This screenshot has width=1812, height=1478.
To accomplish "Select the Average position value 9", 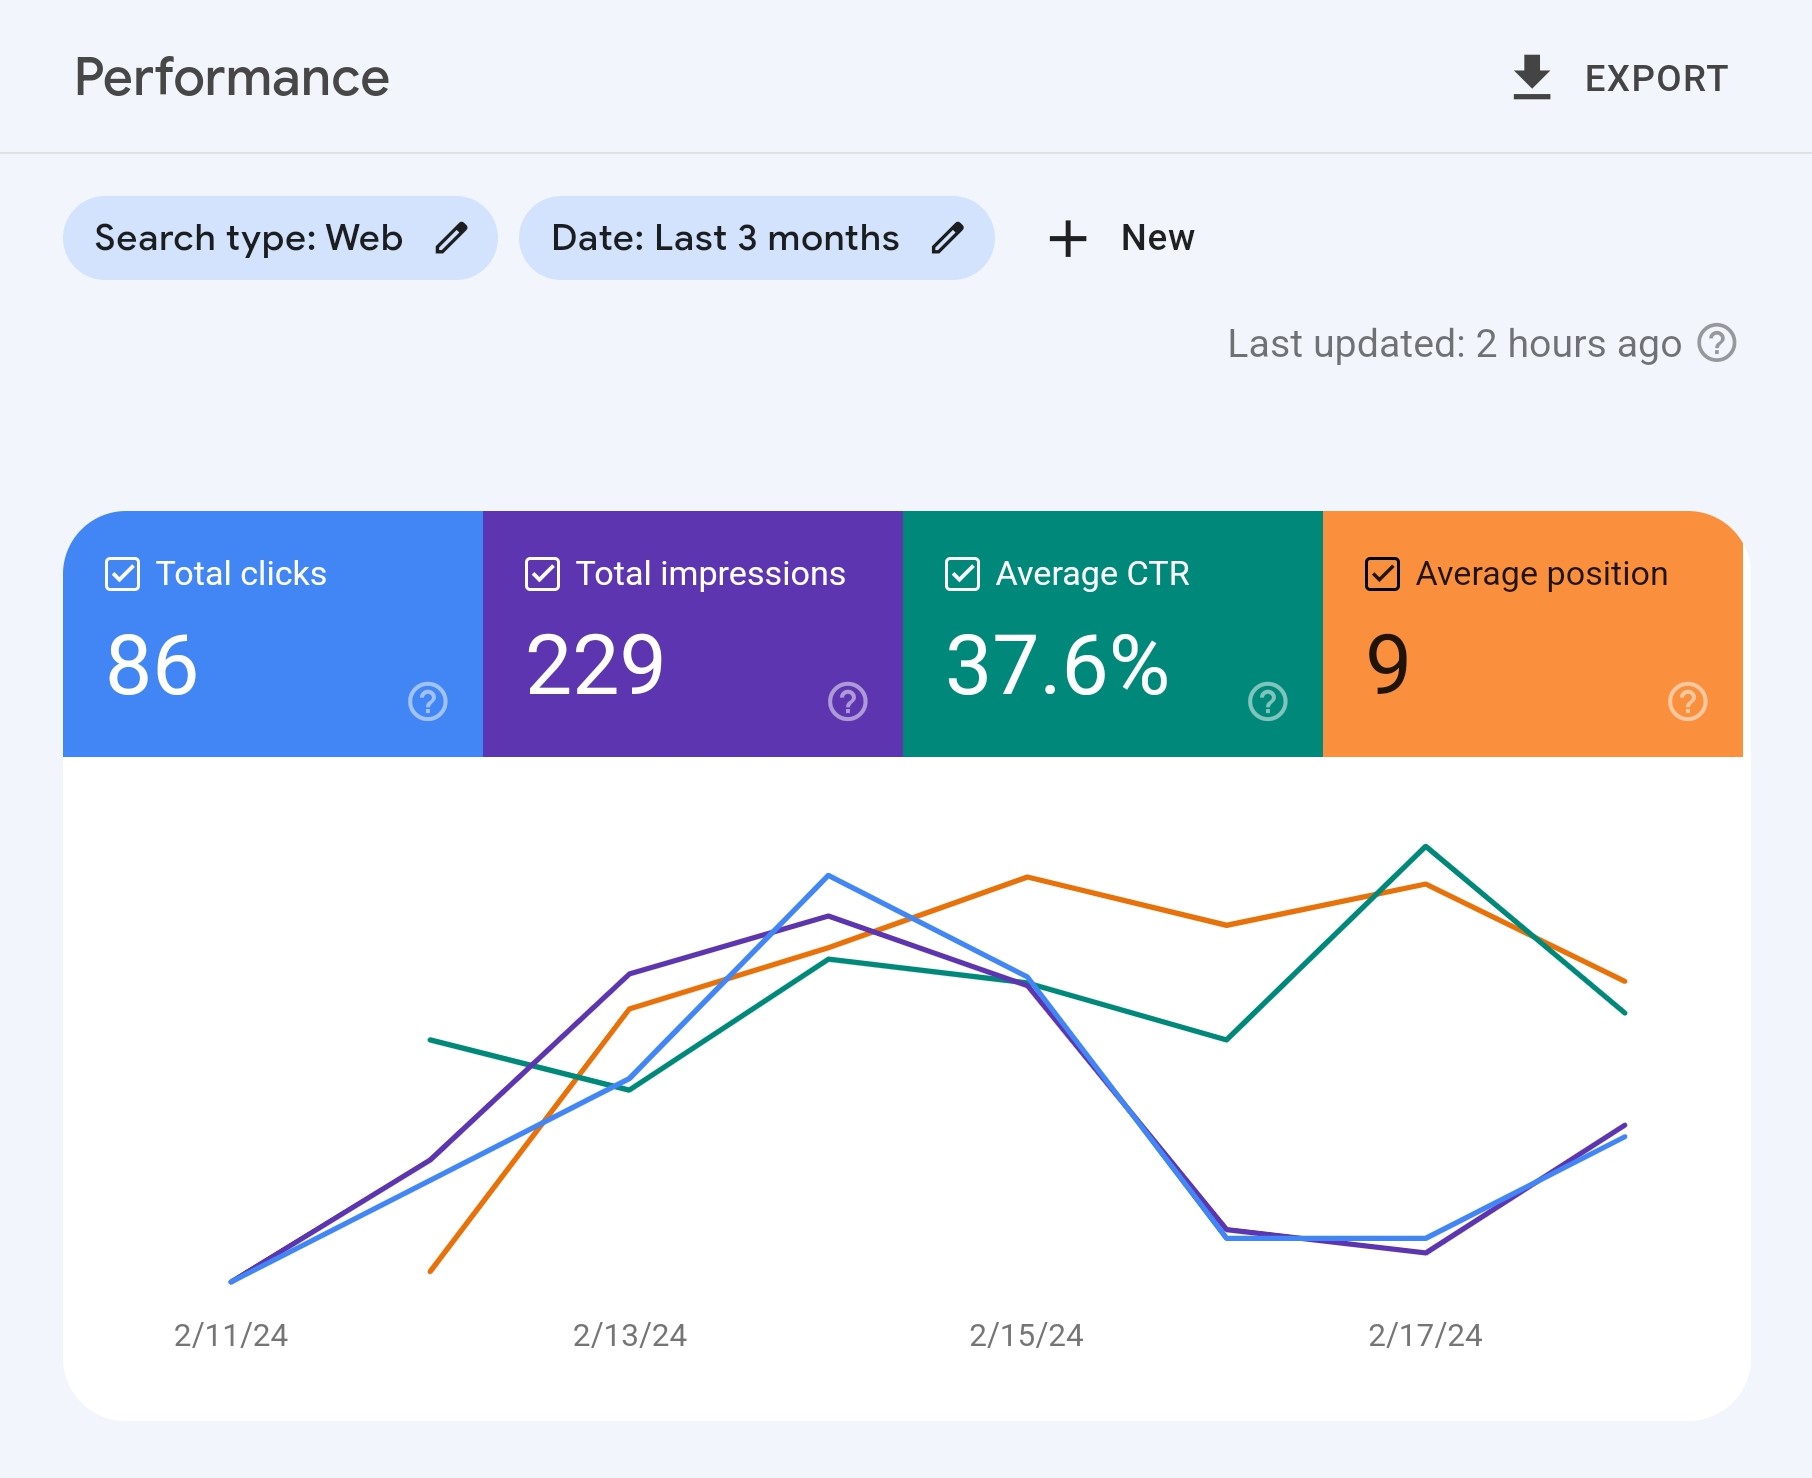I will (x=1388, y=665).
